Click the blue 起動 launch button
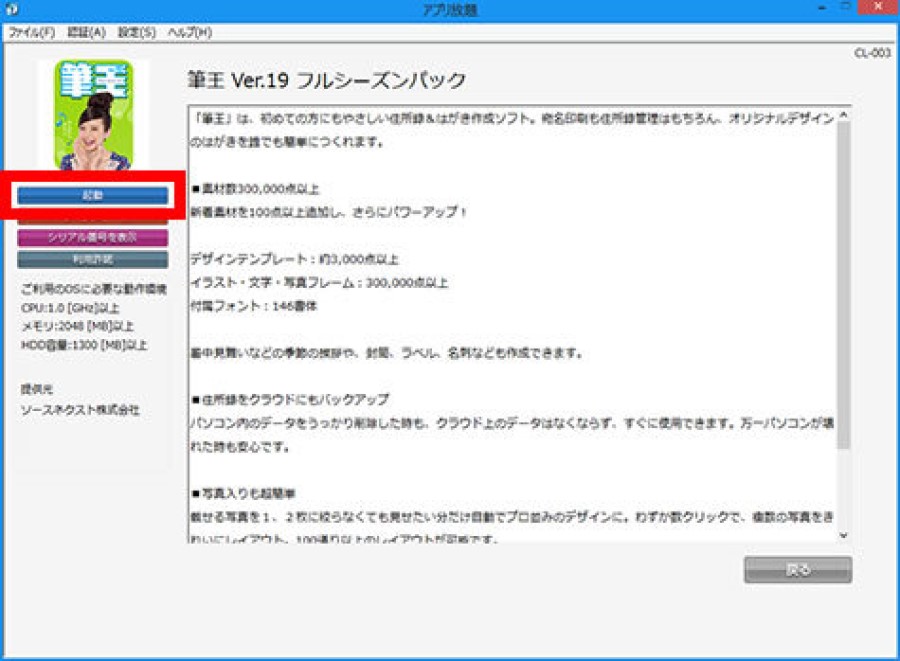Image resolution: width=900 pixels, height=661 pixels. coord(92,196)
